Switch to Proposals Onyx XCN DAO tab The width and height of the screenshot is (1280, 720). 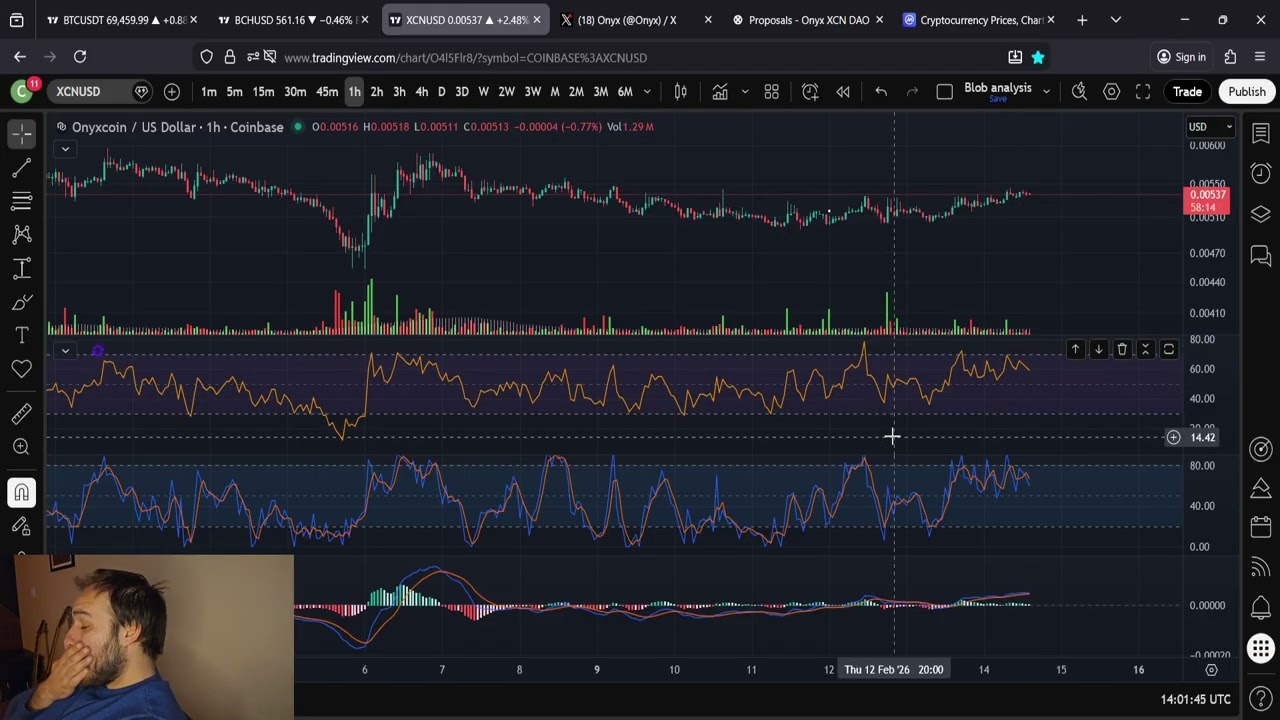point(808,20)
